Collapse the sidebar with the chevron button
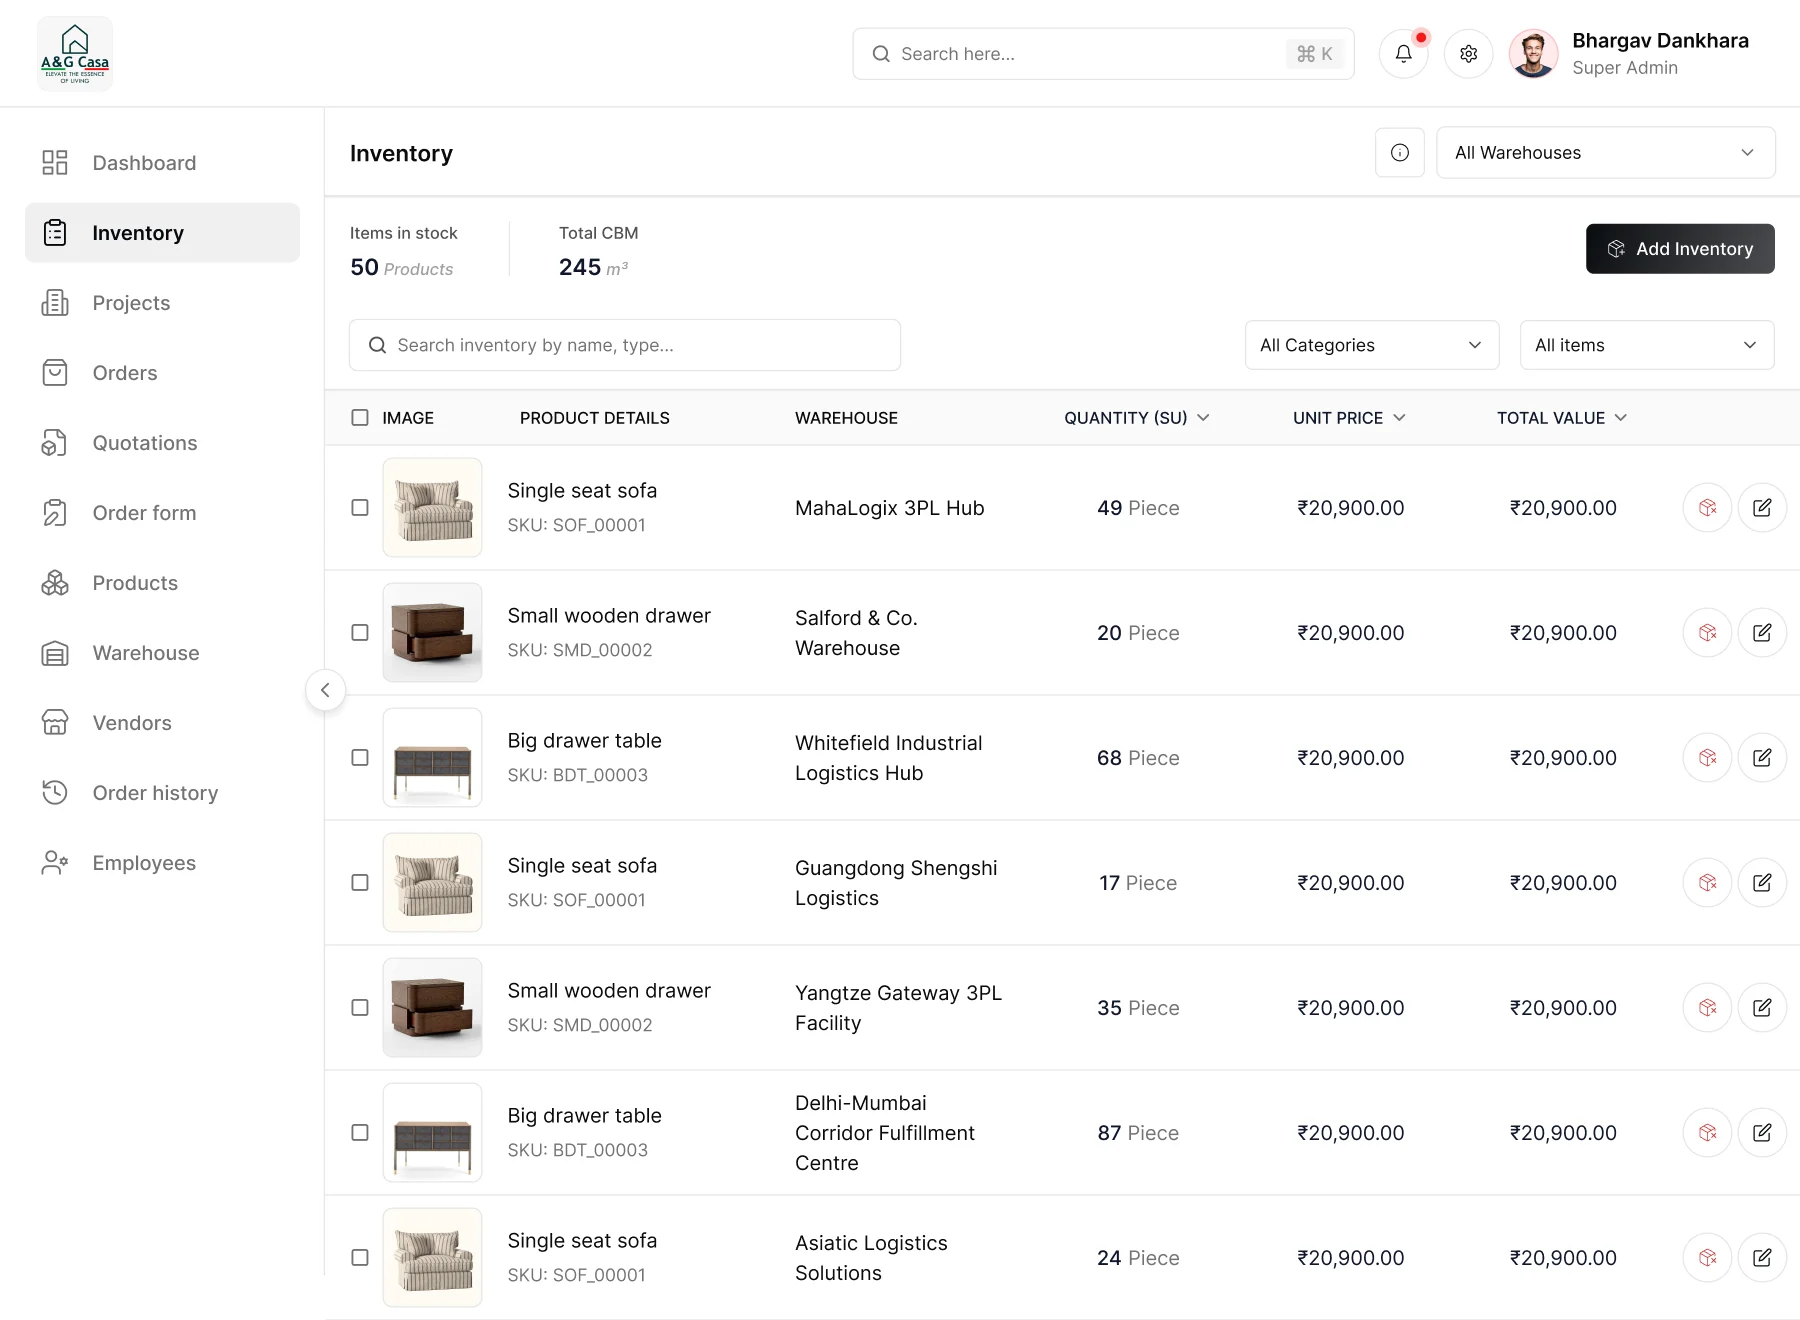Image resolution: width=1800 pixels, height=1320 pixels. pyautogui.click(x=325, y=690)
